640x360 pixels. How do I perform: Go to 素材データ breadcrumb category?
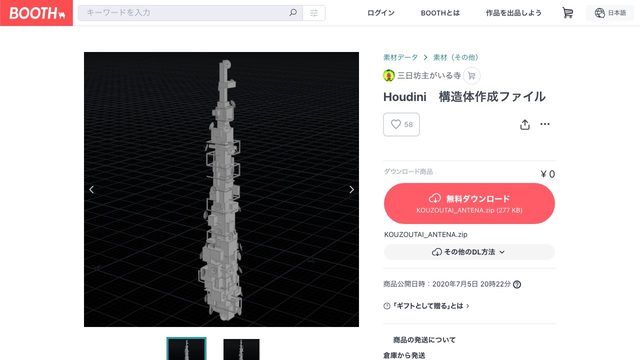[400, 58]
